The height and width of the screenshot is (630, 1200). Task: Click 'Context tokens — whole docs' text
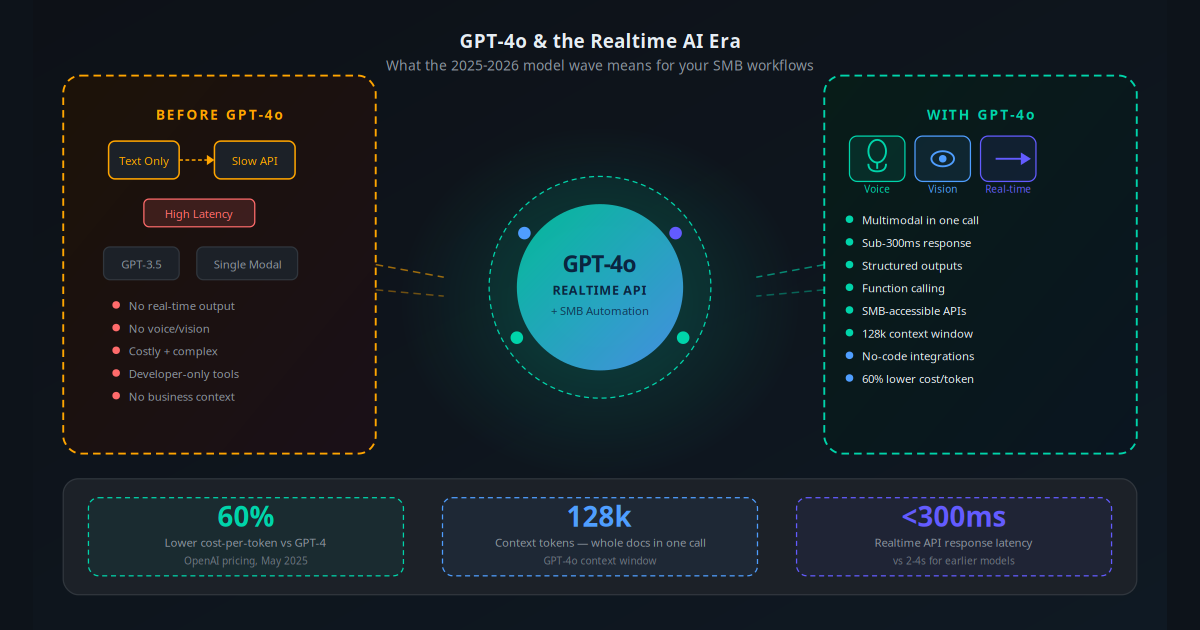[600, 543]
